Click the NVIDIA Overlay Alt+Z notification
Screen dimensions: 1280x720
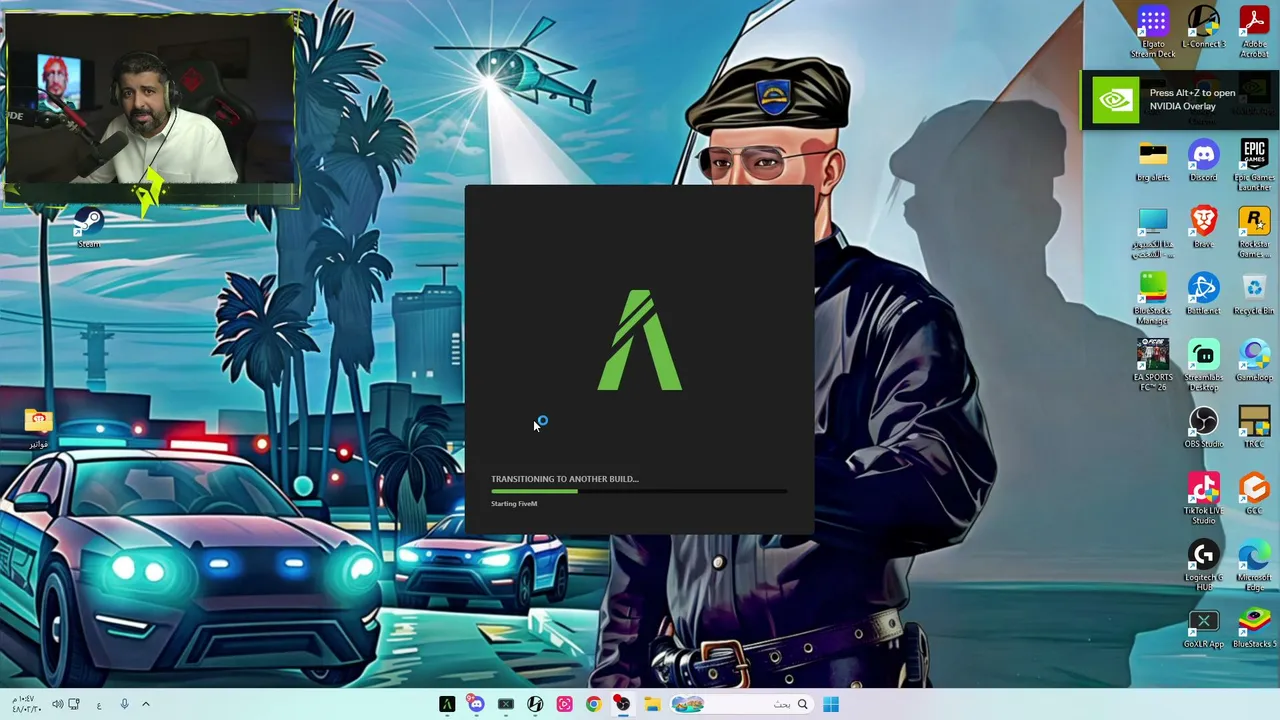[x=1180, y=100]
